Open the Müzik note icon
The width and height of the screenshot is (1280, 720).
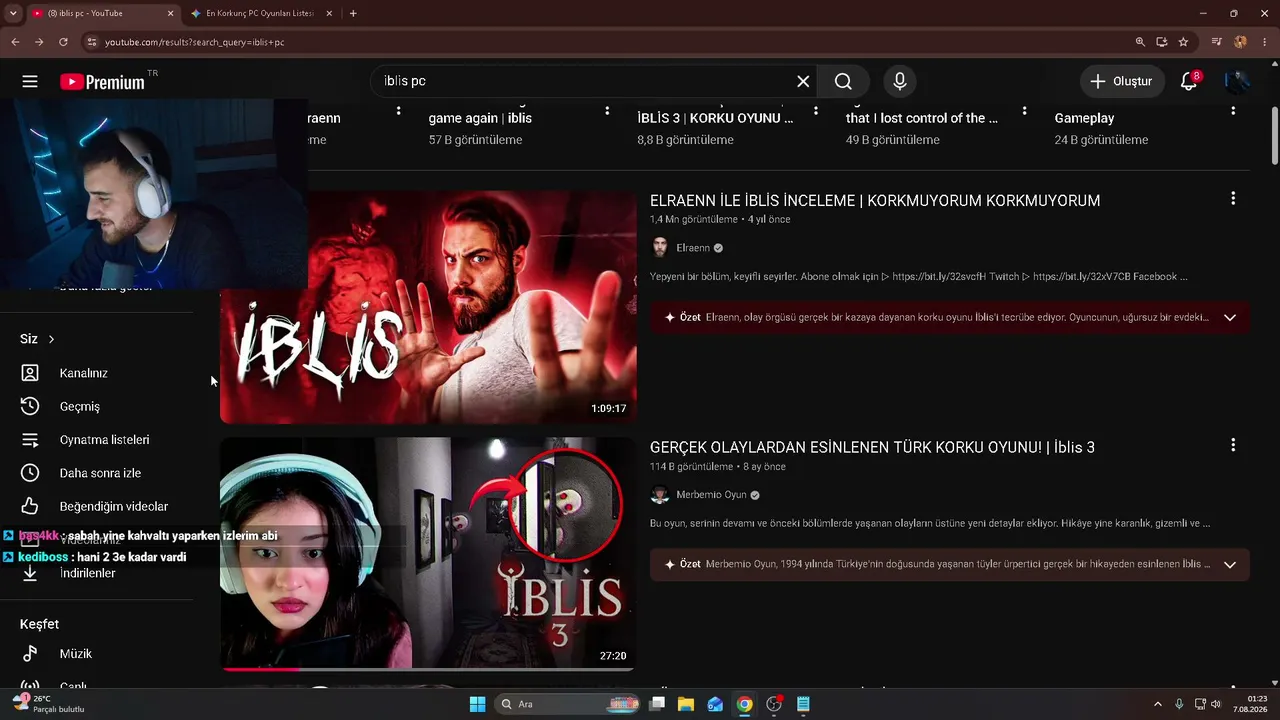point(30,654)
